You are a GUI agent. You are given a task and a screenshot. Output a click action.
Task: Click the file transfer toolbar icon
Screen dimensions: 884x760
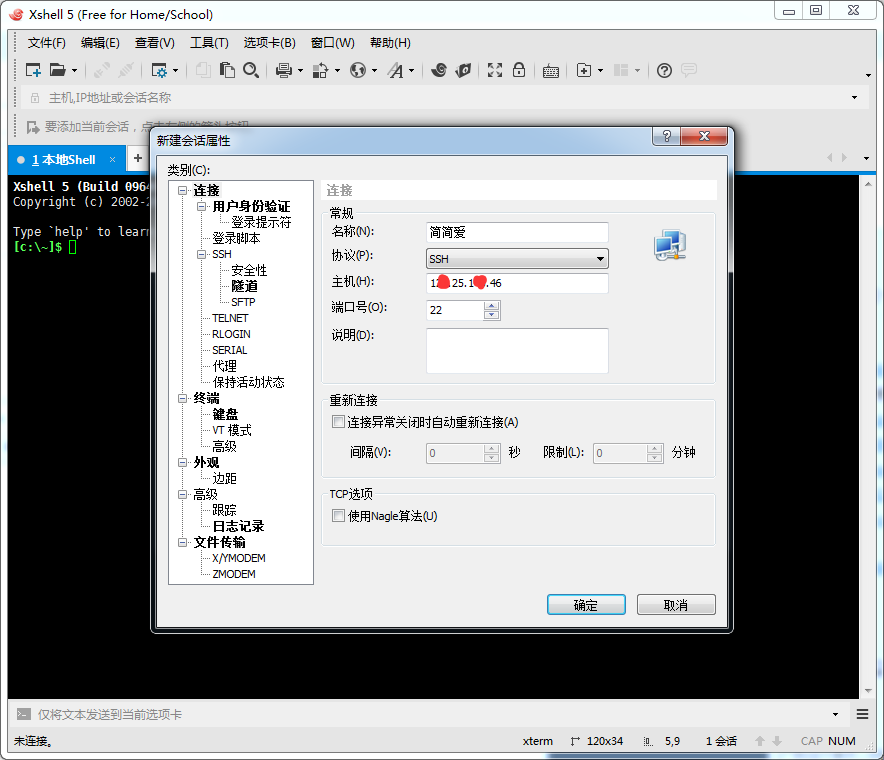click(320, 70)
